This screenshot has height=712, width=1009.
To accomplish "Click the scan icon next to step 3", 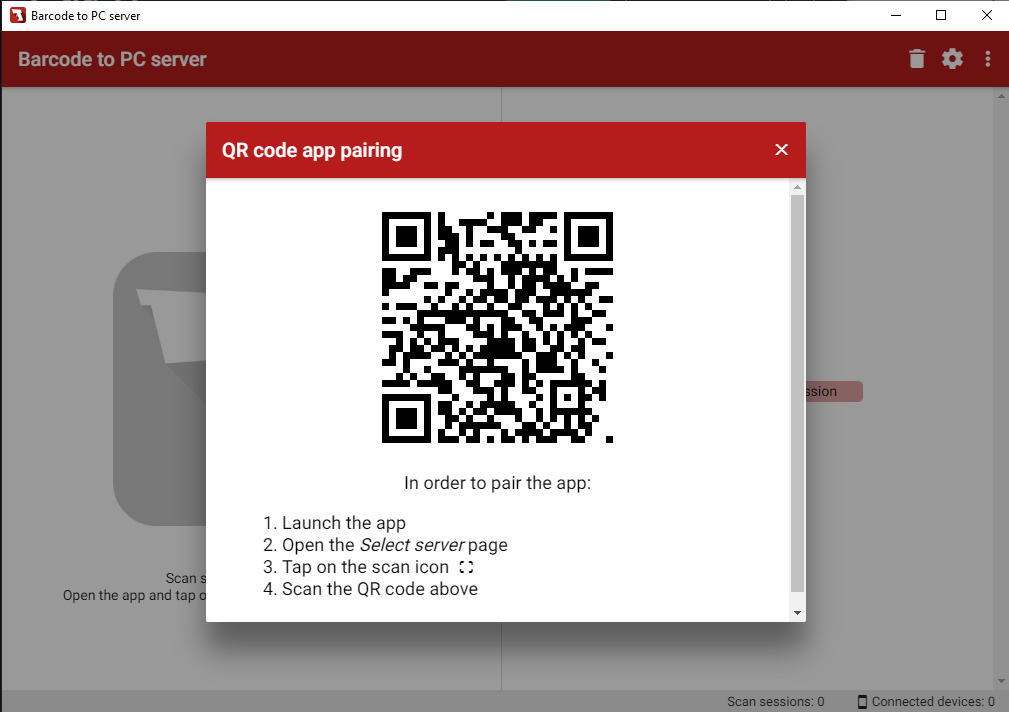I will point(467,567).
